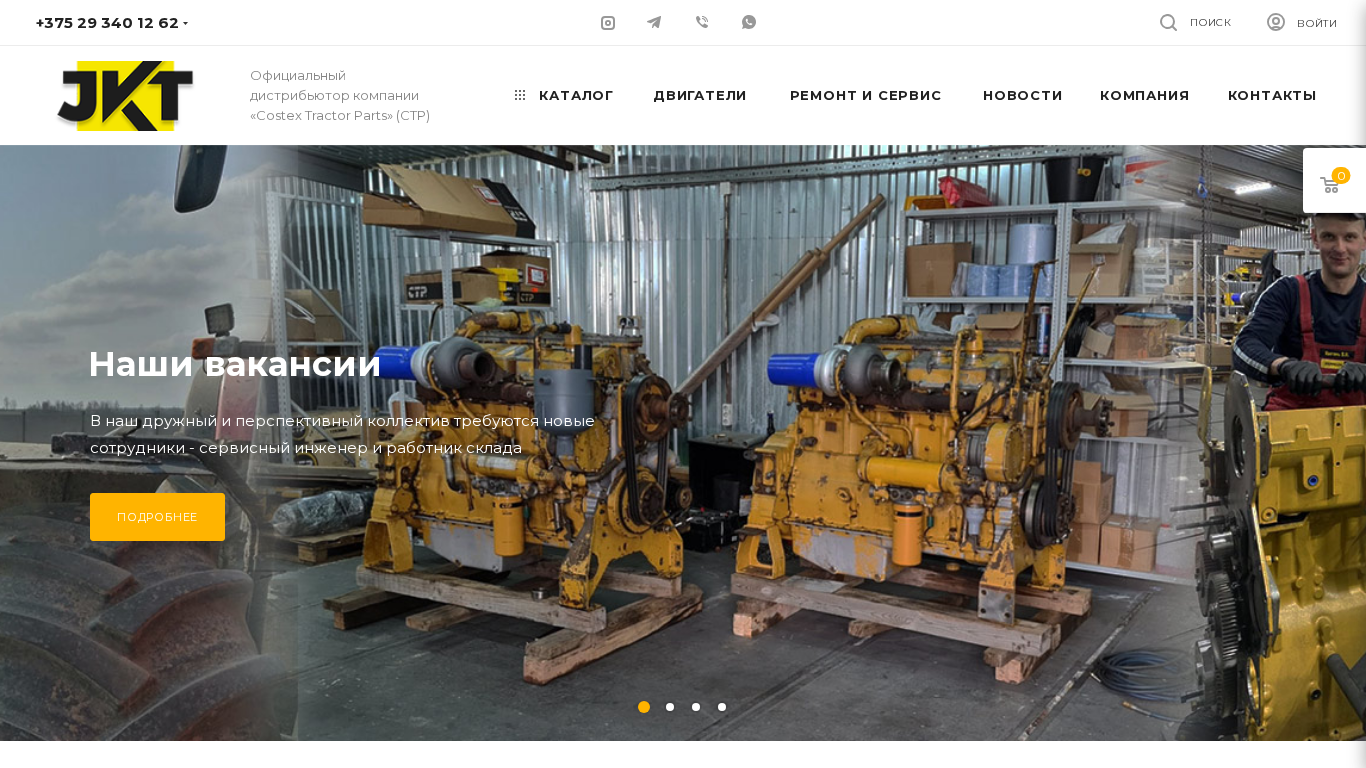The width and height of the screenshot is (1366, 768).
Task: Open the WhatsApp social link
Action: [x=749, y=22]
